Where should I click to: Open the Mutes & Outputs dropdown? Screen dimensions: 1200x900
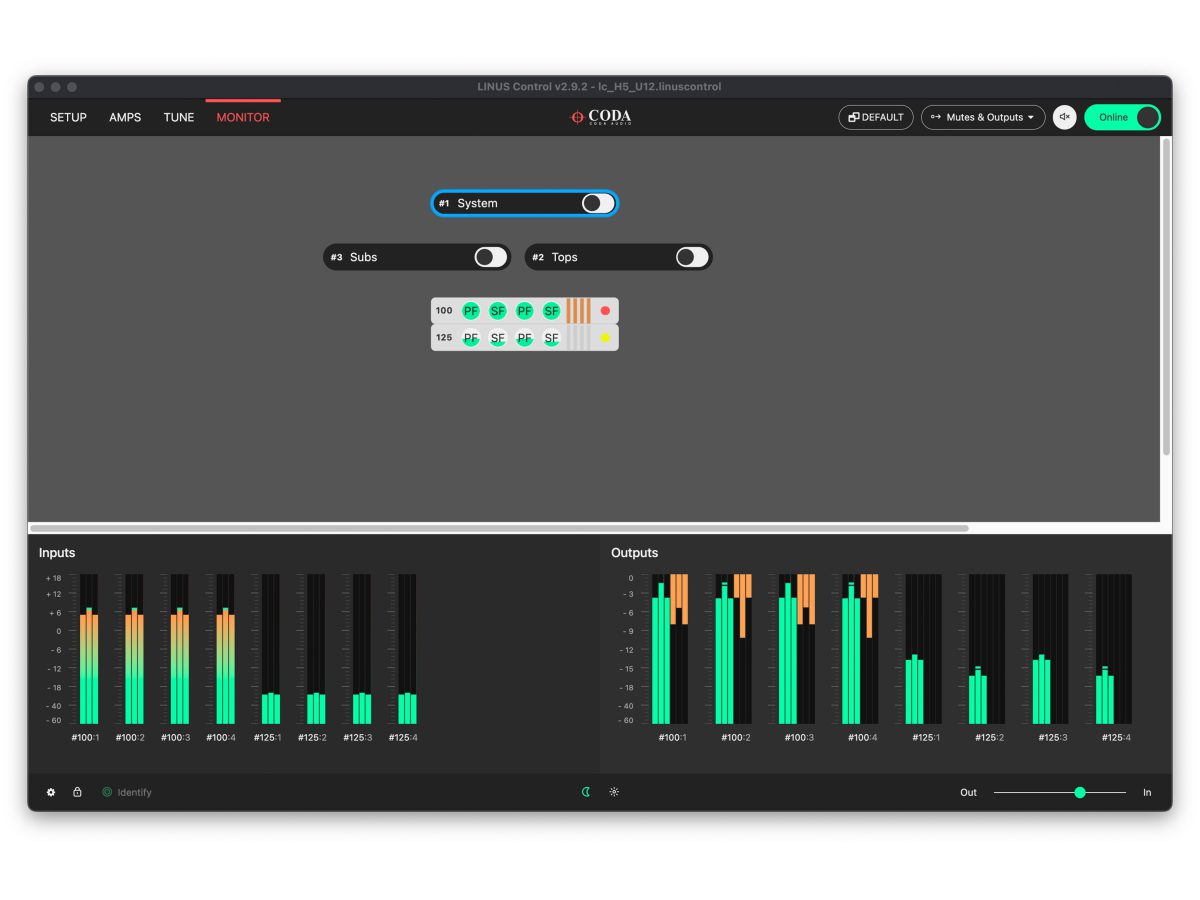tap(983, 117)
